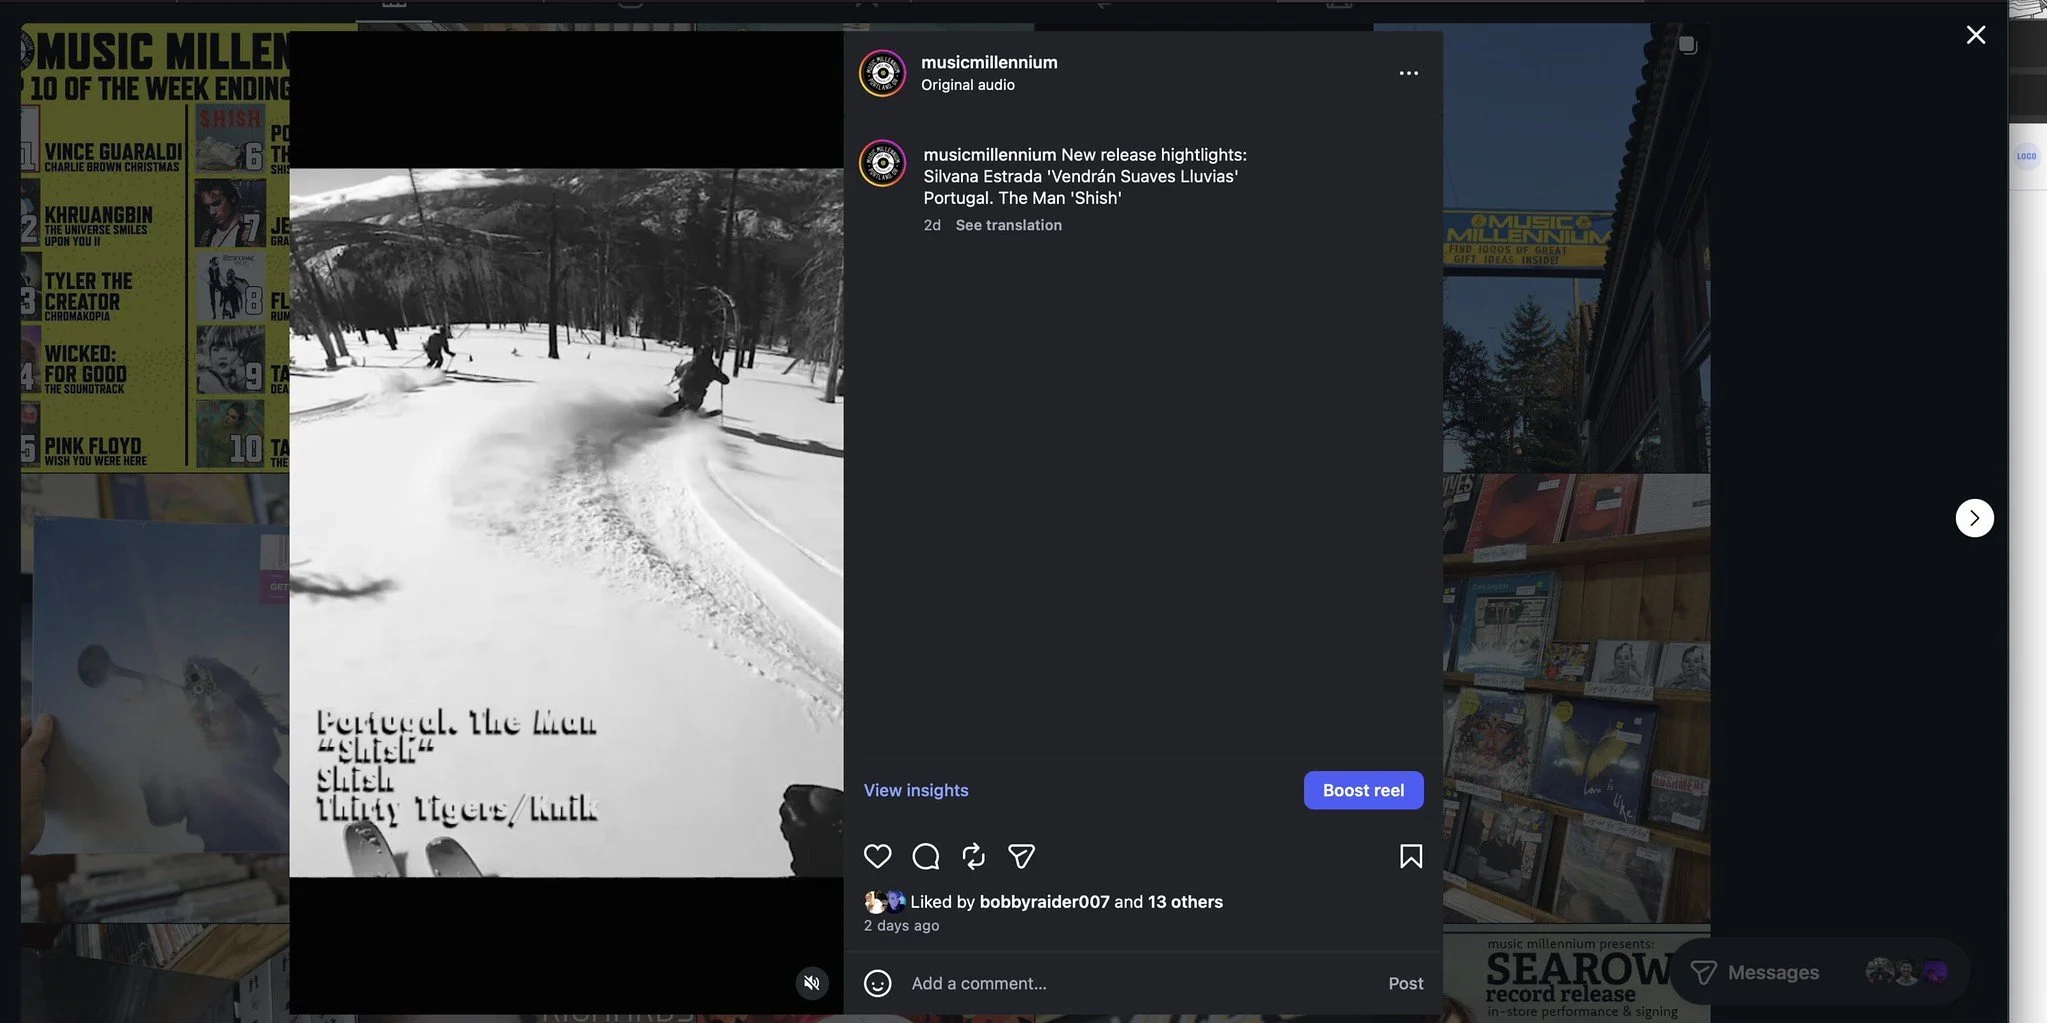The image size is (2047, 1023).
Task: Open the Music Millennium storefront sign thumbnail
Action: (1576, 248)
